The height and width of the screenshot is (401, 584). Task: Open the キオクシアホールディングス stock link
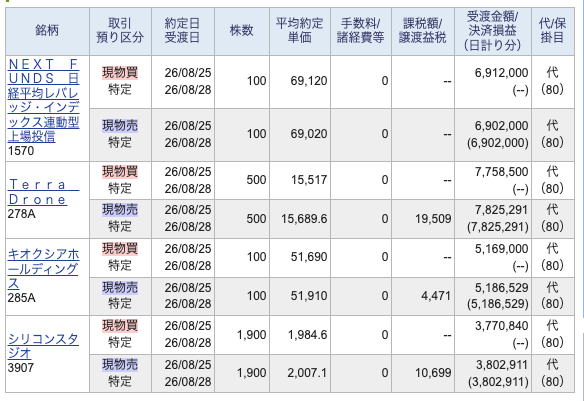(44, 269)
